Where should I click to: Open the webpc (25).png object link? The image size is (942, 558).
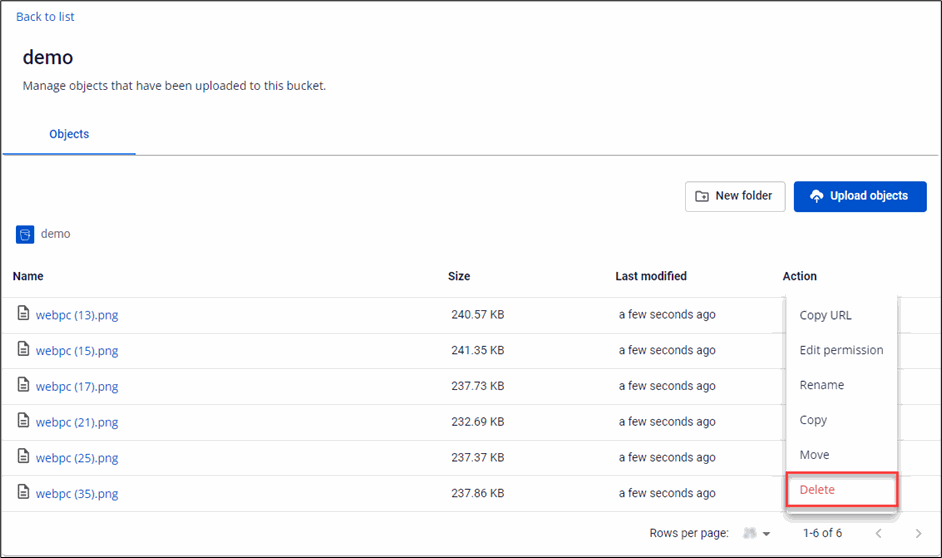click(77, 458)
